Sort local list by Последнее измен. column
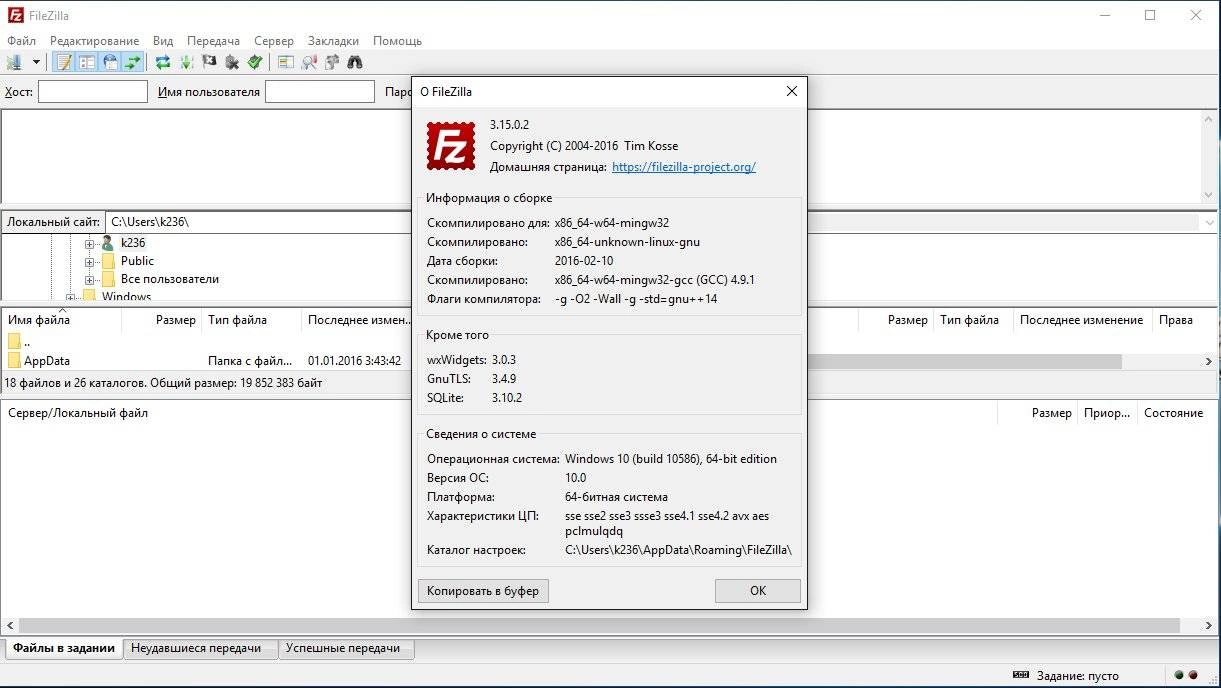The height and width of the screenshot is (688, 1221). [357, 320]
